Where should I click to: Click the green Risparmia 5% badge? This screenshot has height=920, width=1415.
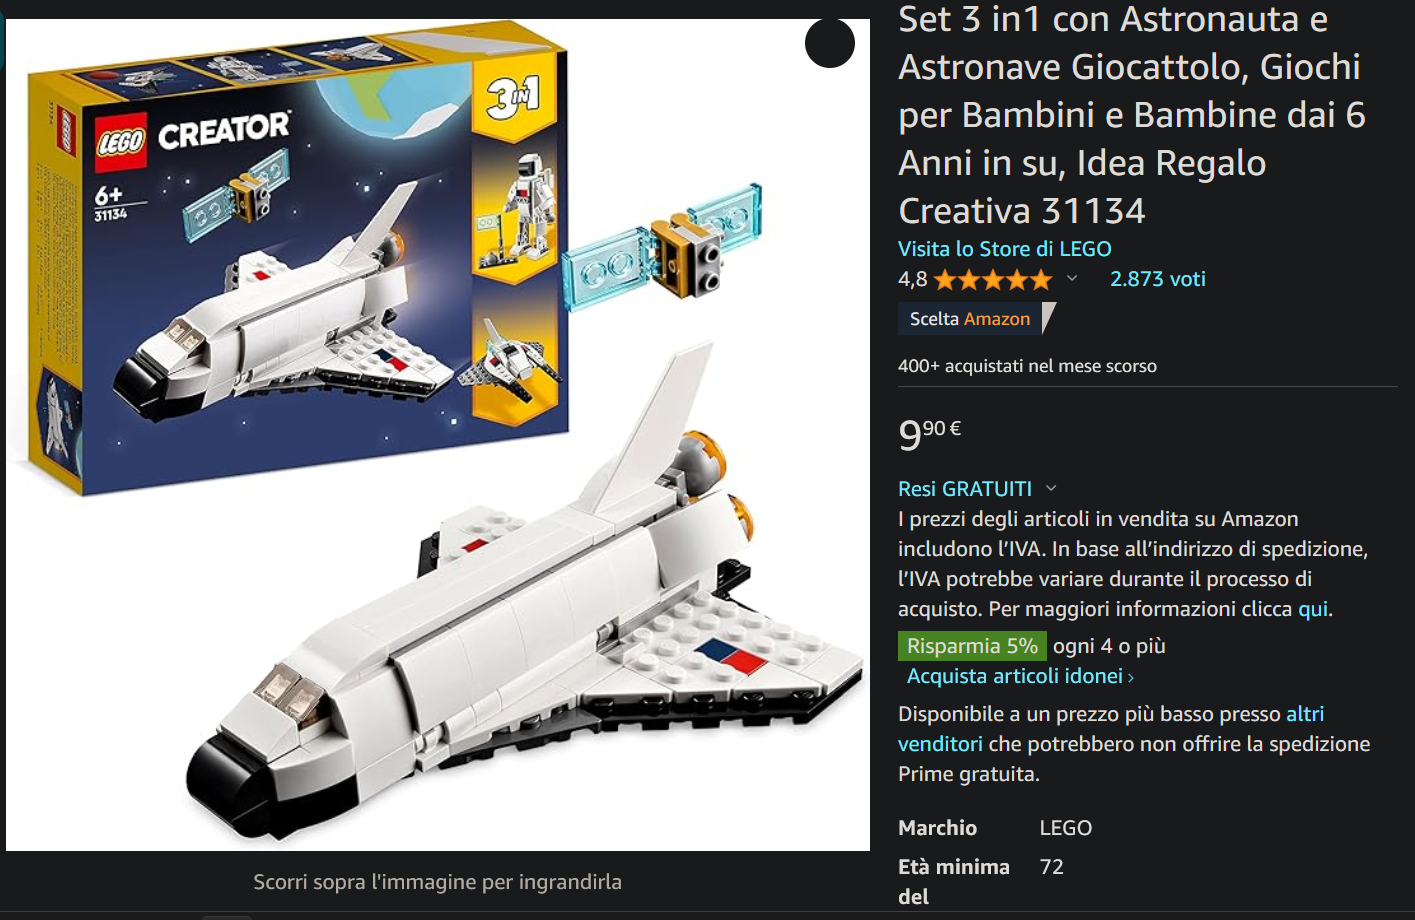(x=972, y=646)
